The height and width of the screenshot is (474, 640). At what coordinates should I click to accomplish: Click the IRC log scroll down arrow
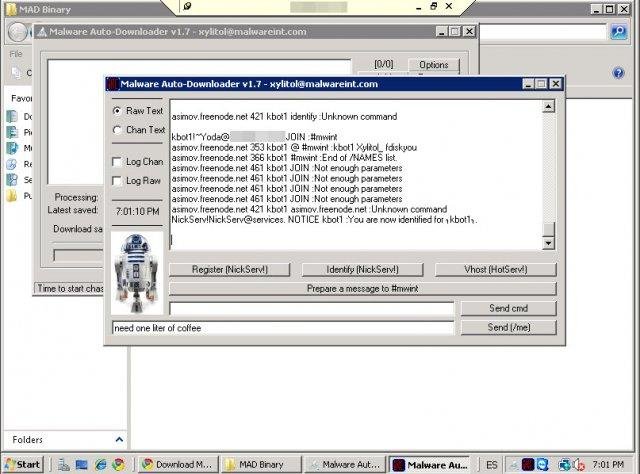(548, 243)
